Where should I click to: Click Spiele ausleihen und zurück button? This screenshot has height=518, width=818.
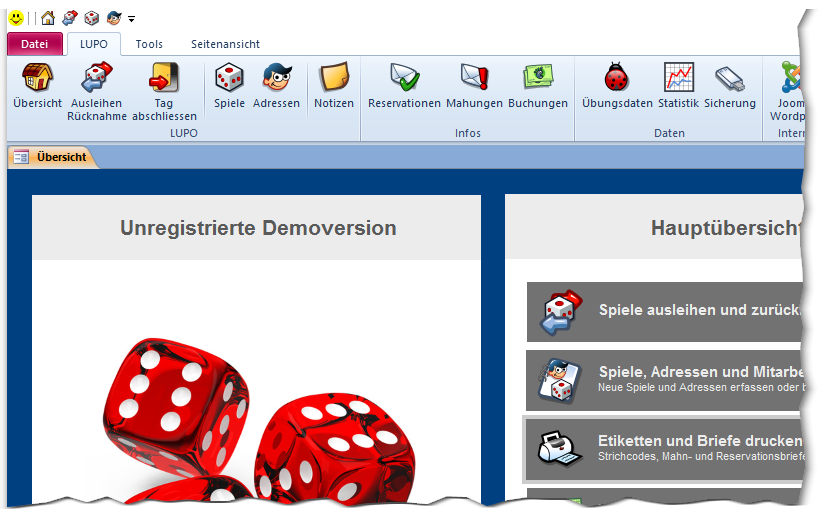coord(665,312)
